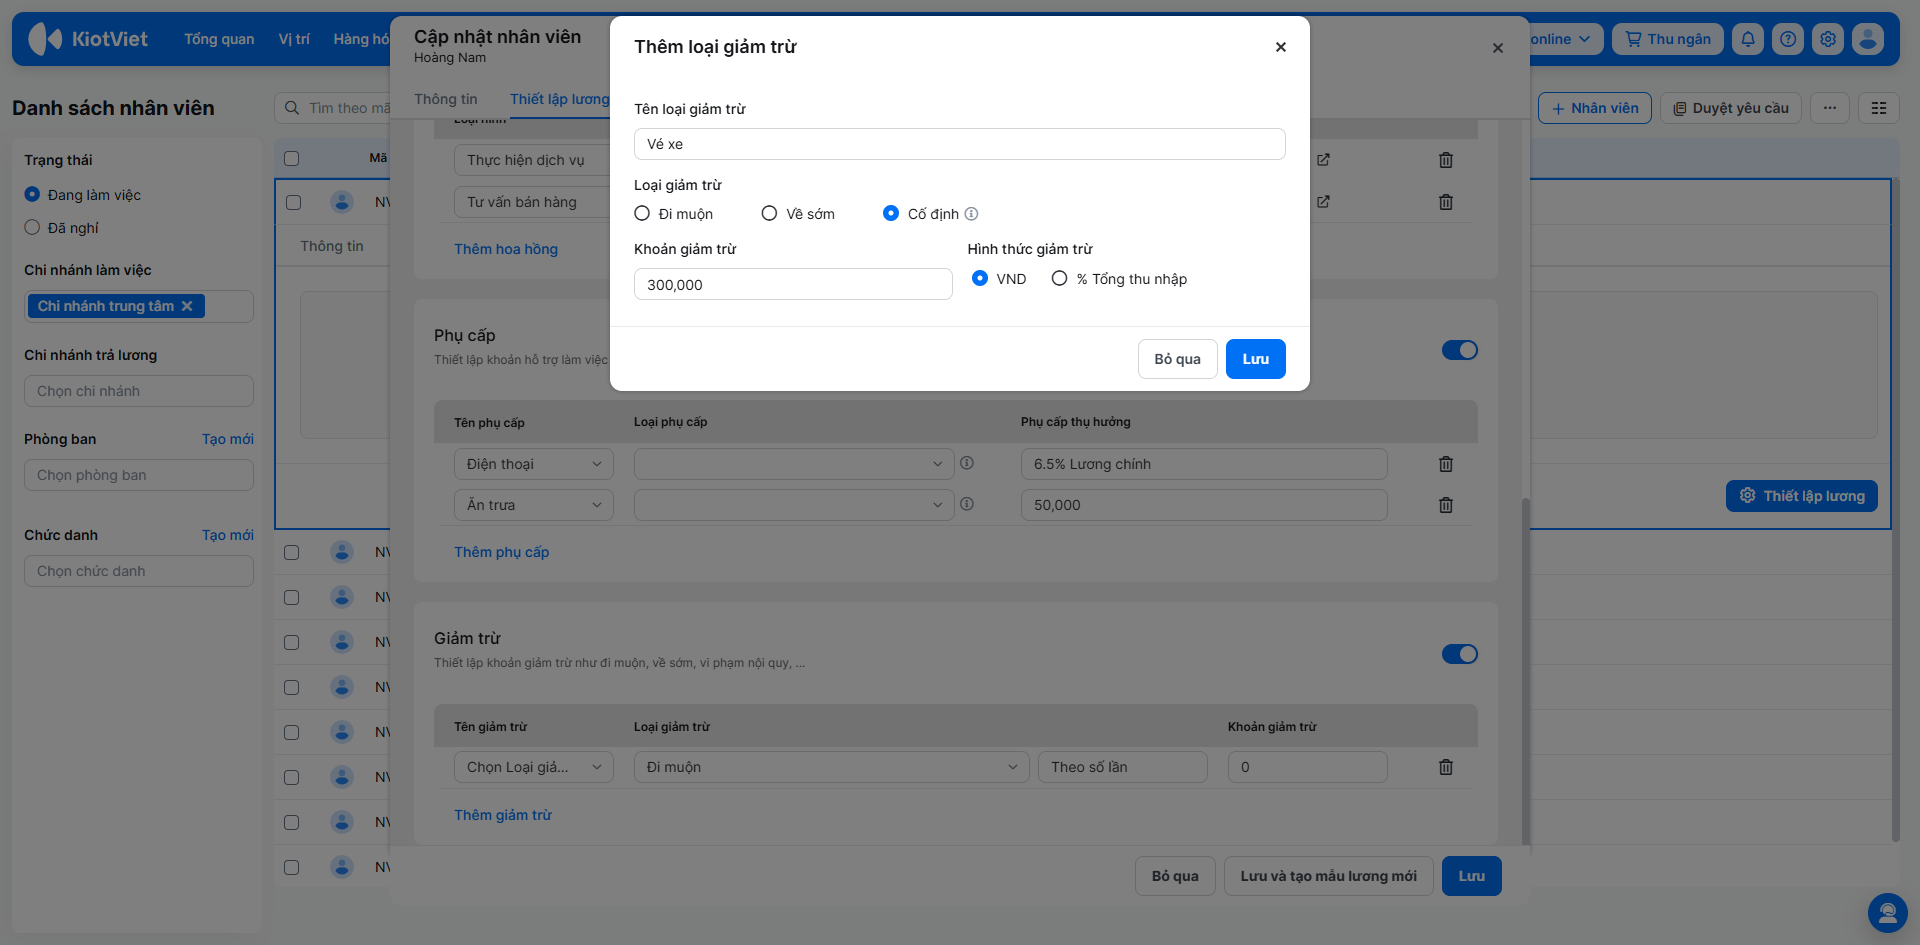The width and height of the screenshot is (1920, 945).
Task: Click Thêm phụ cấp link
Action: 502,552
